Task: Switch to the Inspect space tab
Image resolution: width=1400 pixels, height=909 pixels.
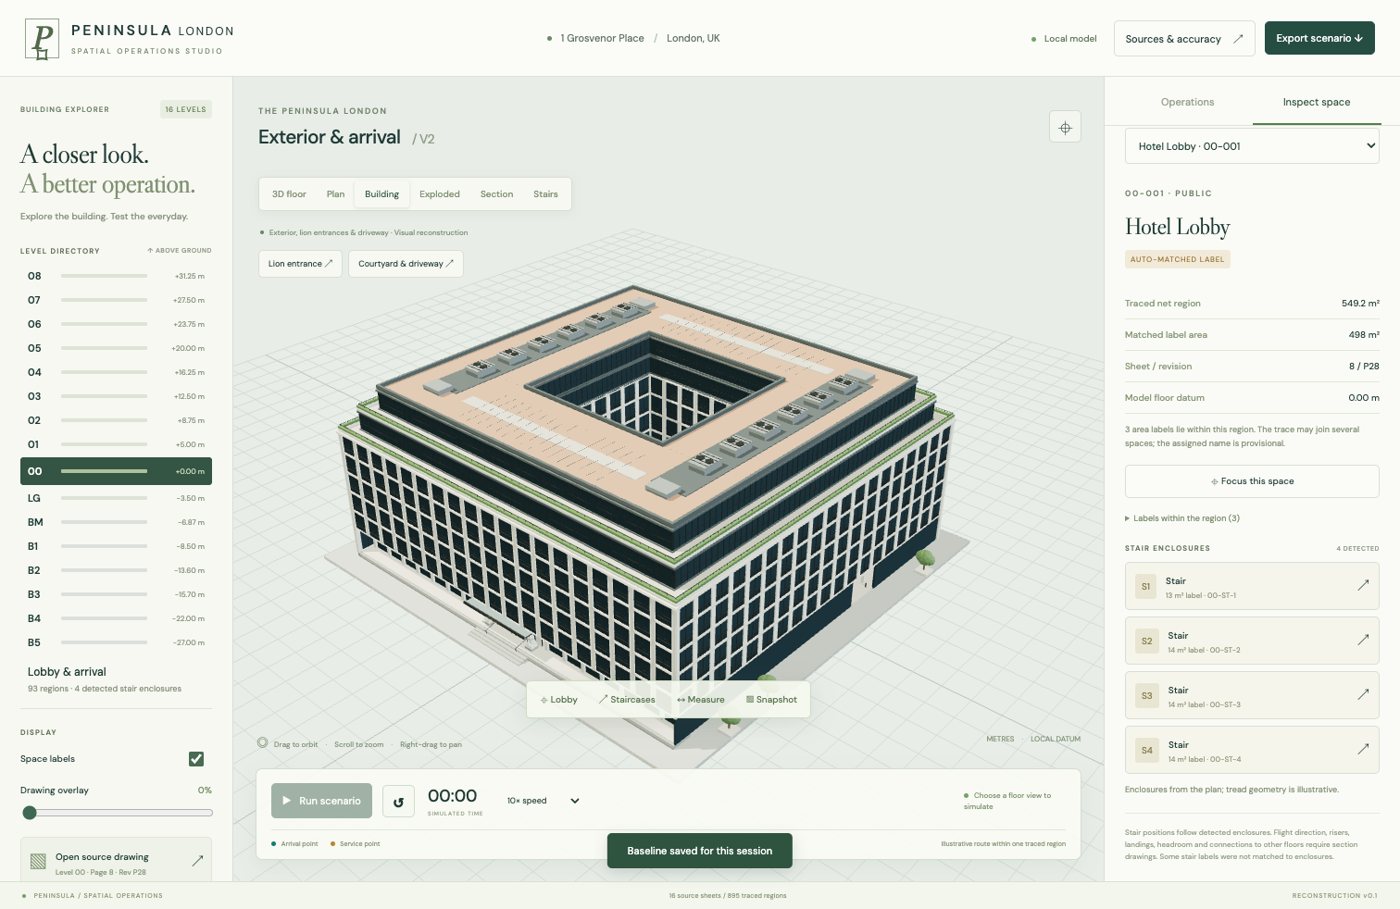Action: pos(1316,102)
